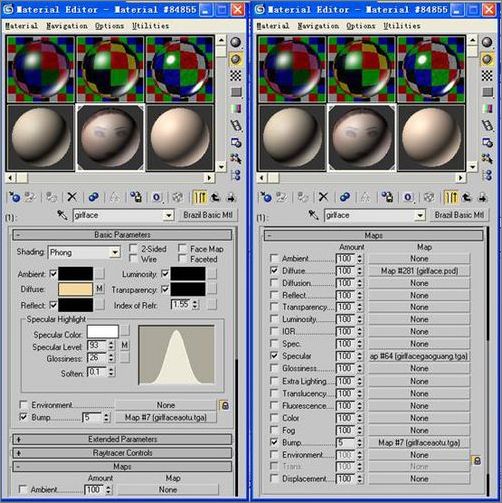Click Get Material icon in left toolbar
Image resolution: width=502 pixels, height=503 pixels.
pos(14,197)
